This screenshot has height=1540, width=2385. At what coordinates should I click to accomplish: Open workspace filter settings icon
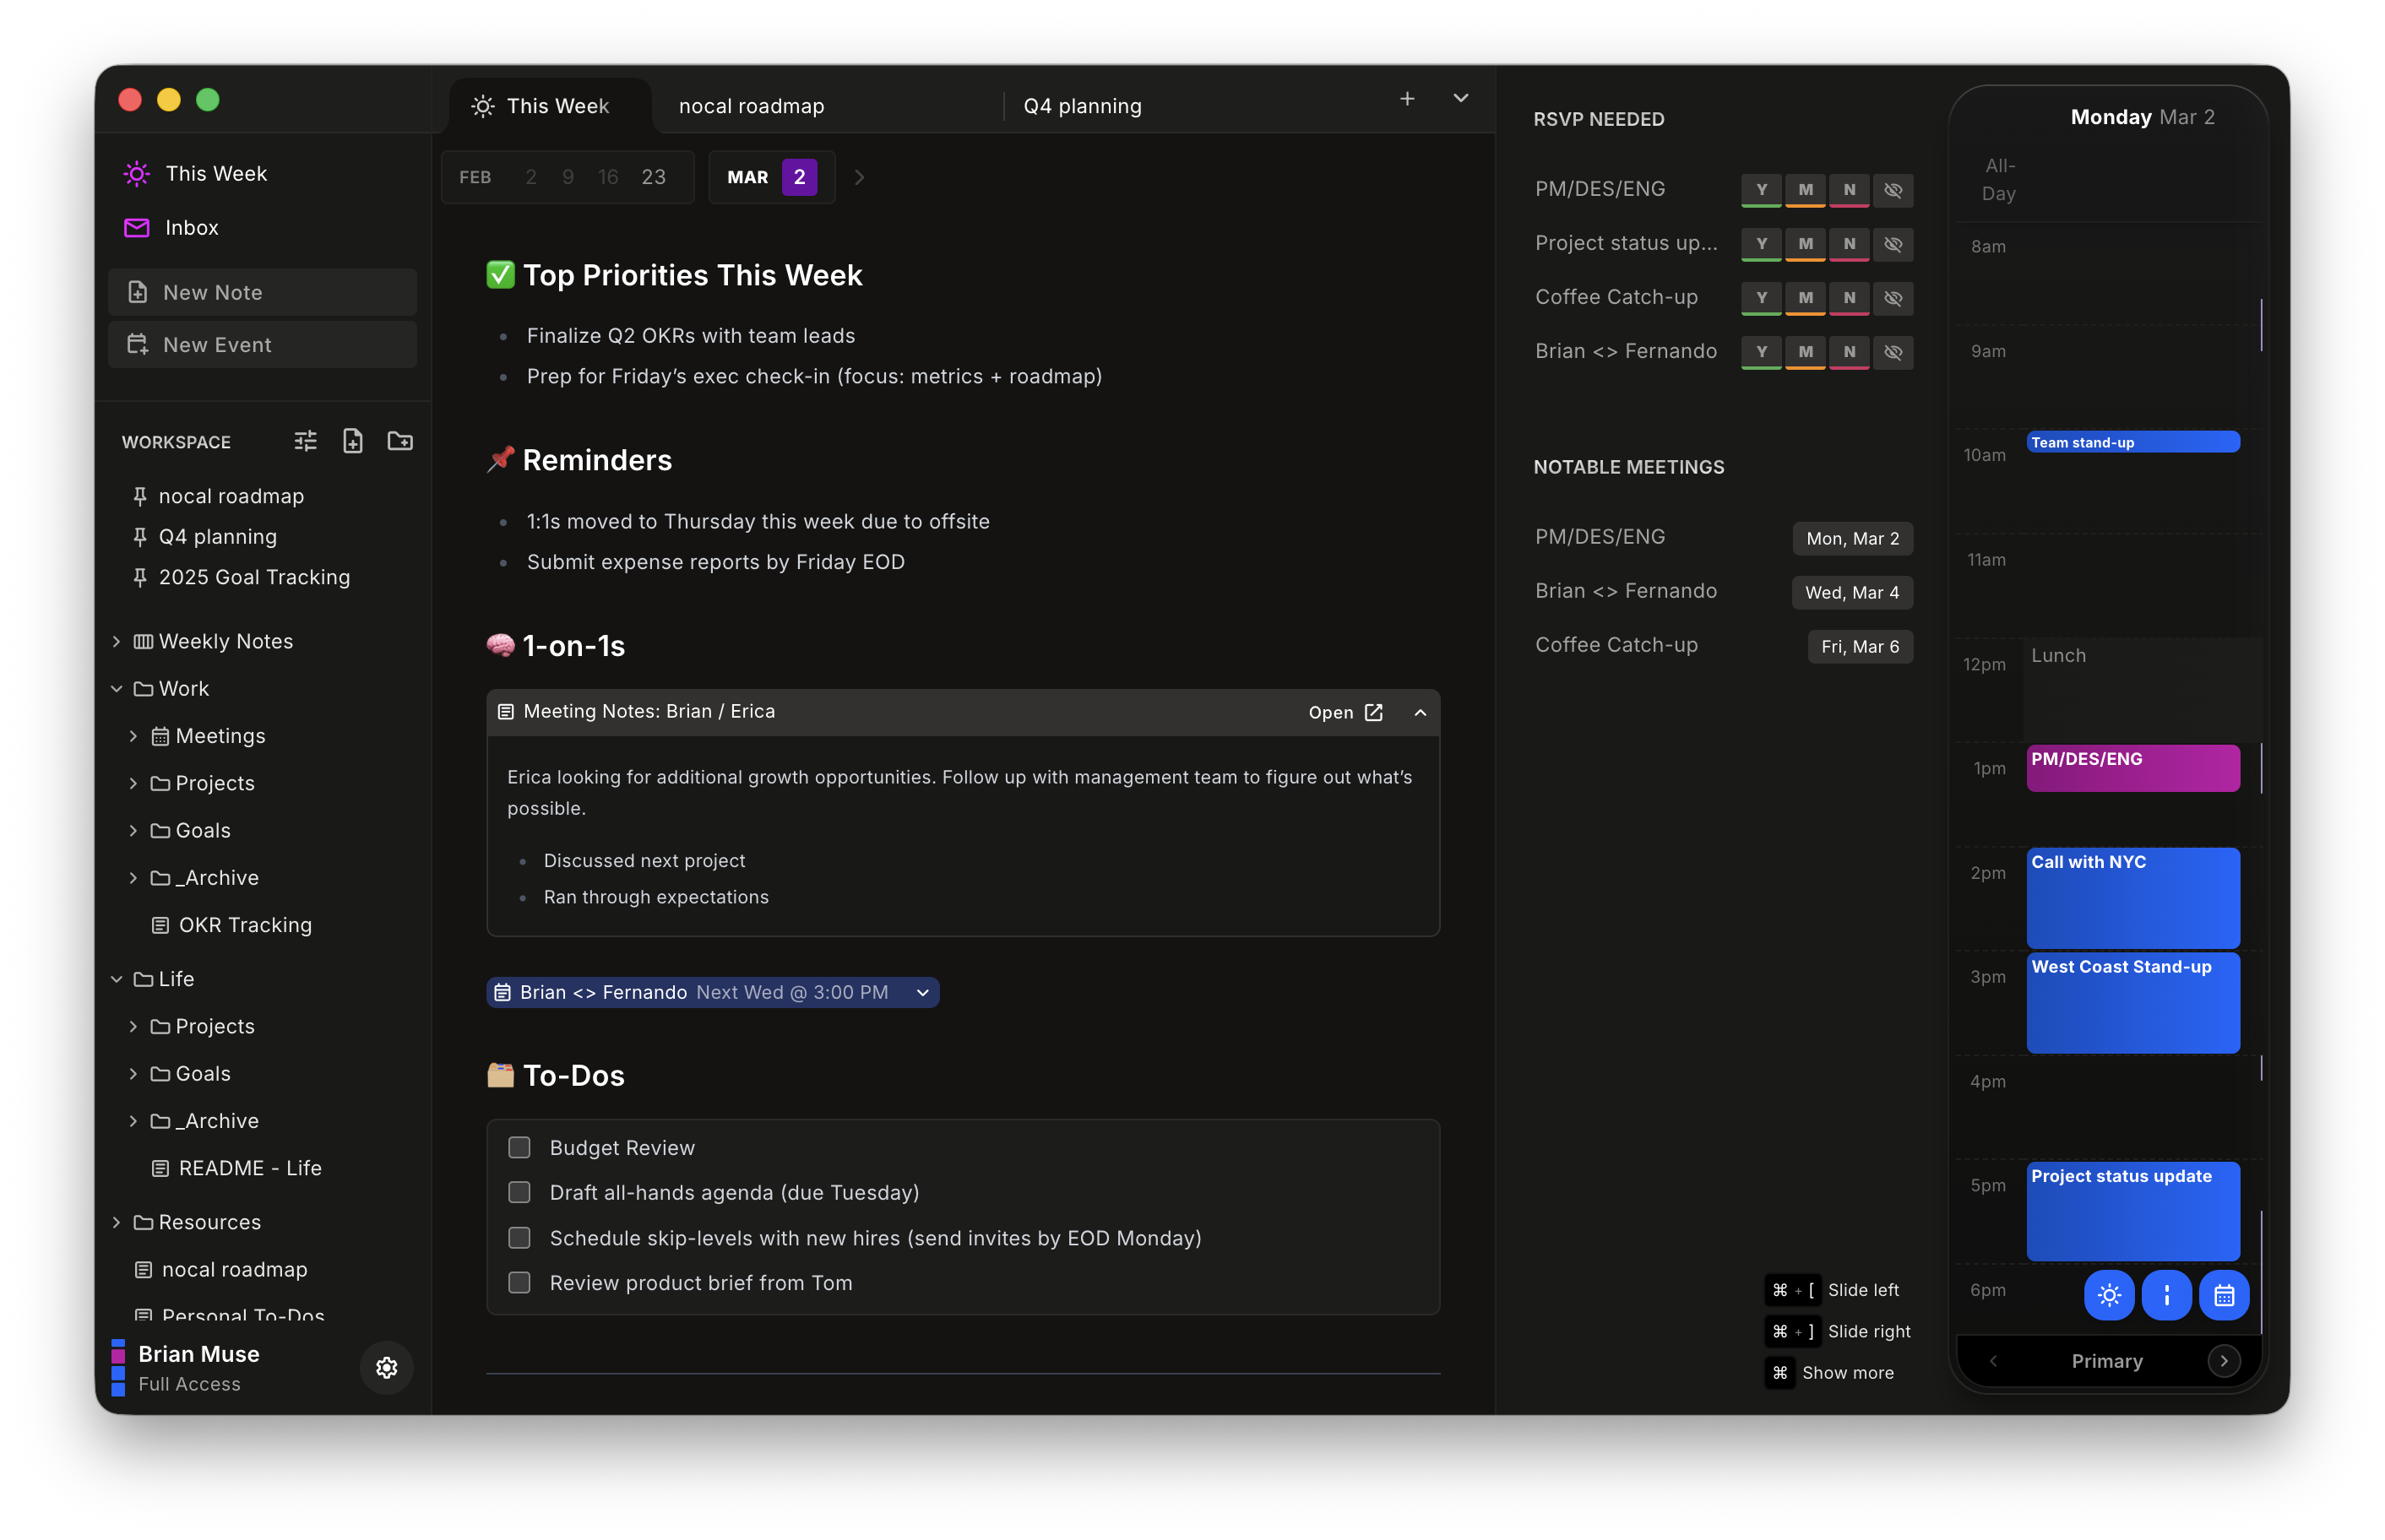[305, 441]
